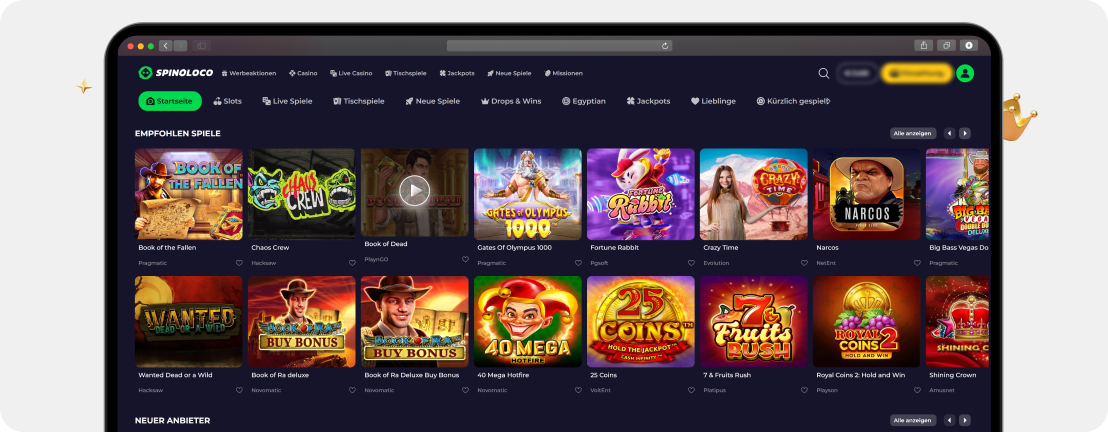
Task: Favorite 7 & Fruits Rush heart
Action: click(804, 390)
